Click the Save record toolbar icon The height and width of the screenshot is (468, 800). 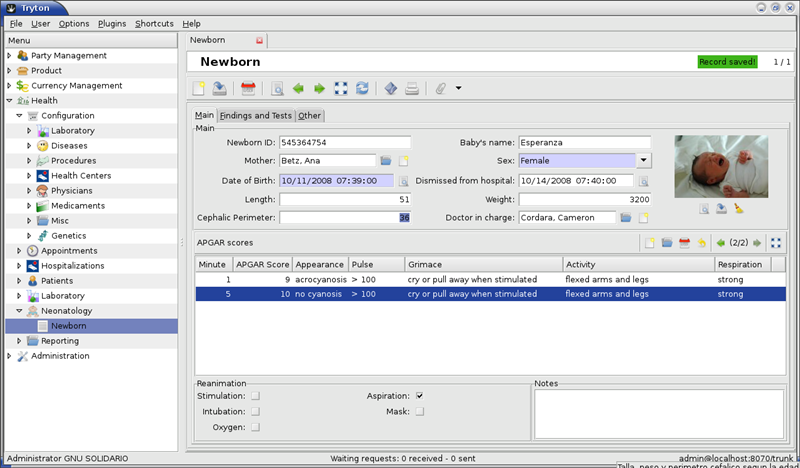pos(219,88)
